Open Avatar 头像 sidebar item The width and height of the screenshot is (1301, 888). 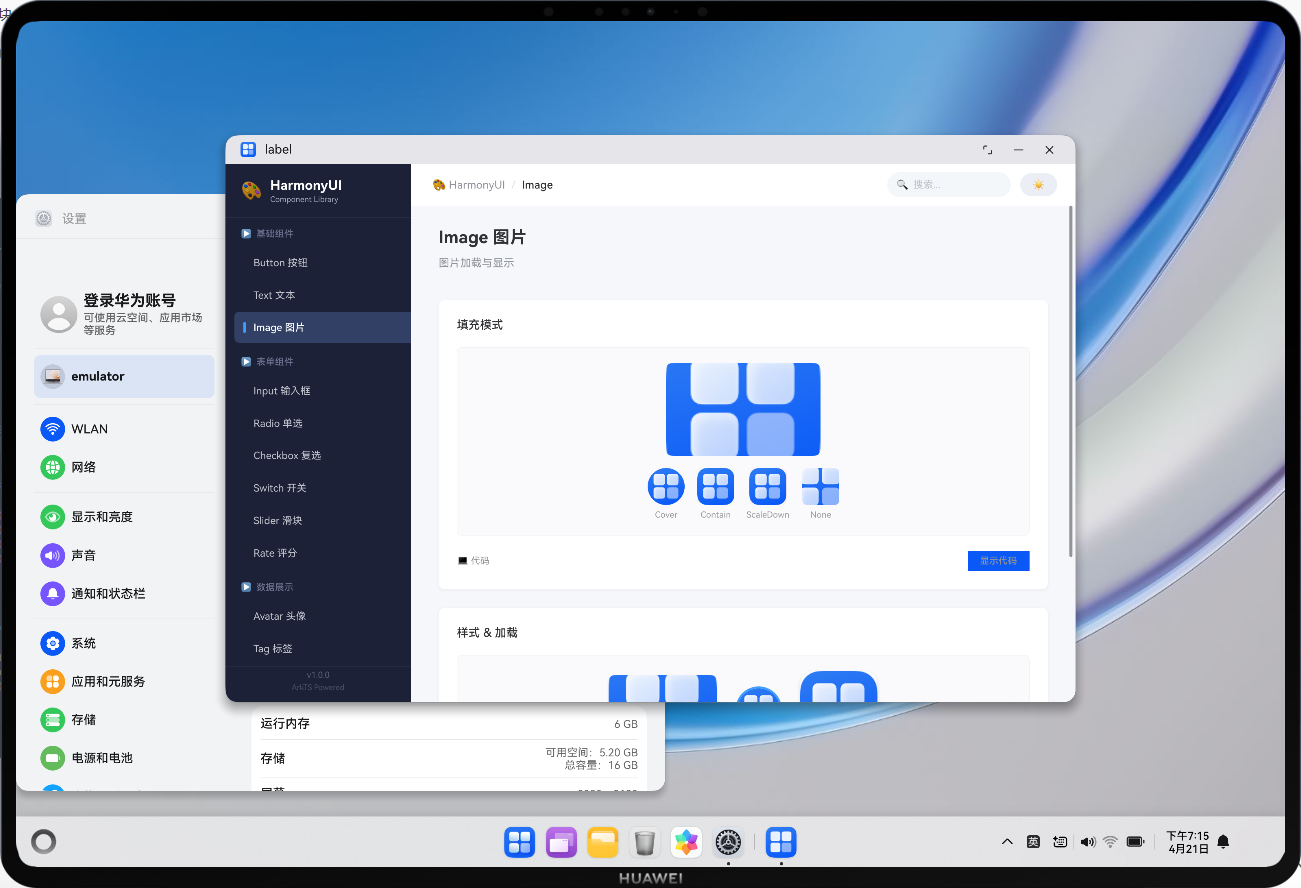tap(322, 616)
